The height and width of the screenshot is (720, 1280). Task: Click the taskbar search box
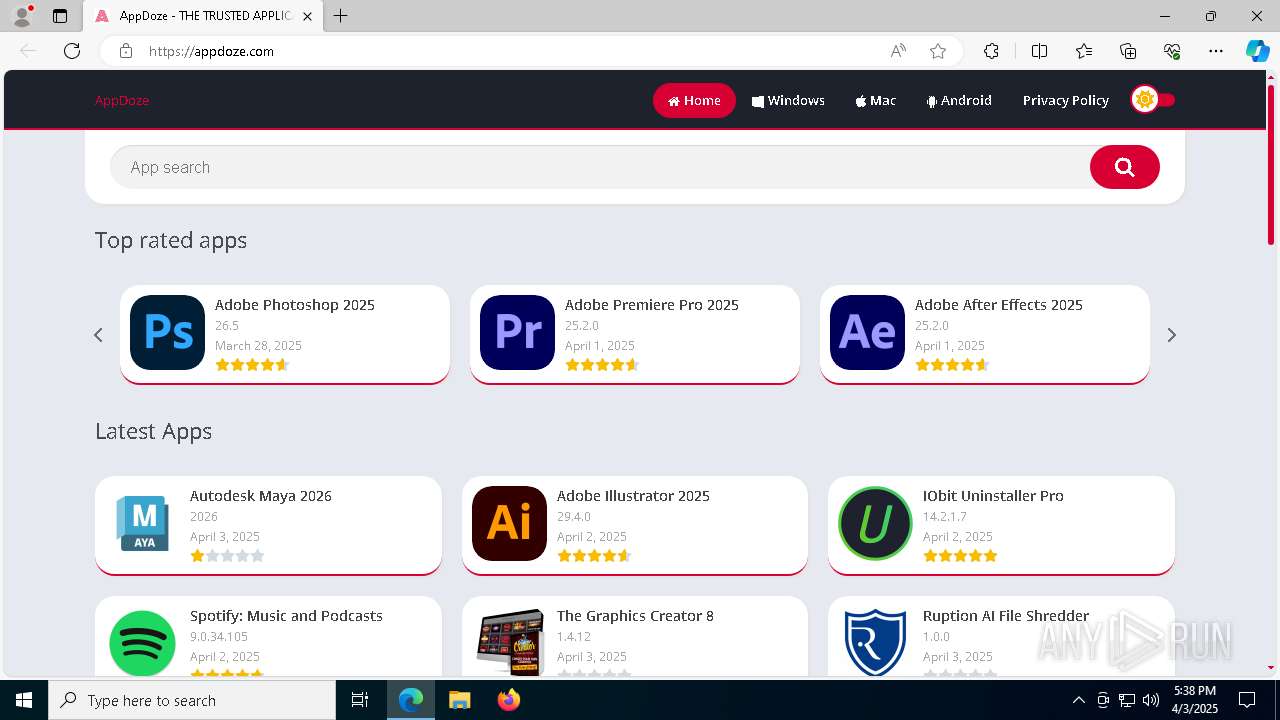tap(192, 700)
